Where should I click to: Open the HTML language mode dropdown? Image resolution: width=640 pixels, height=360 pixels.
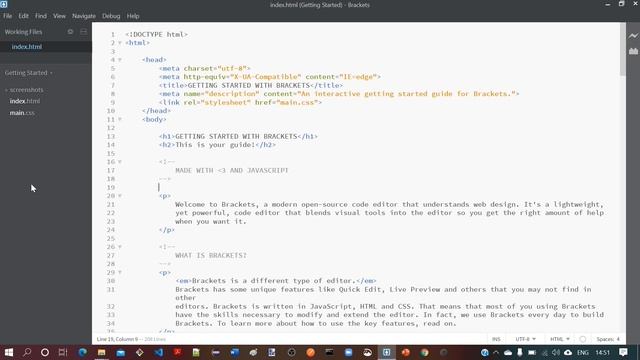[x=560, y=339]
